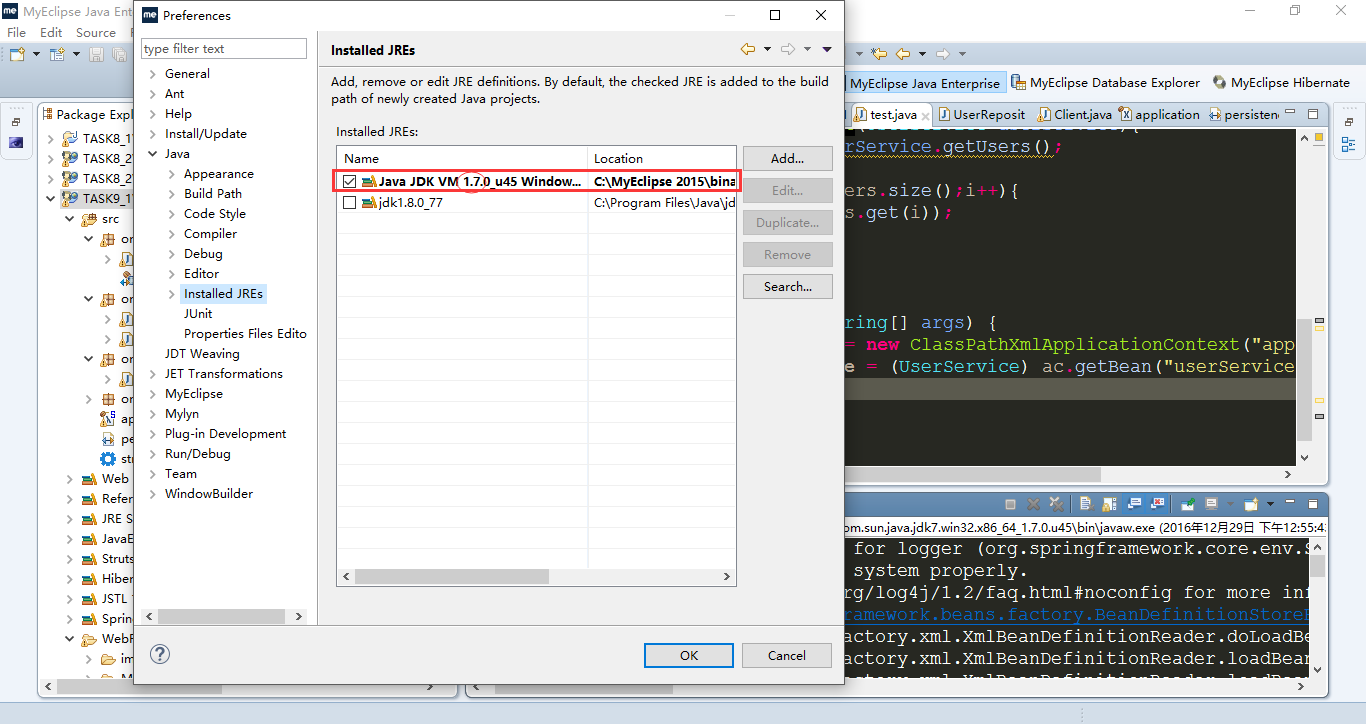Switch to the UserReposit editor tab
Viewport: 1366px width, 724px height.
[980, 115]
